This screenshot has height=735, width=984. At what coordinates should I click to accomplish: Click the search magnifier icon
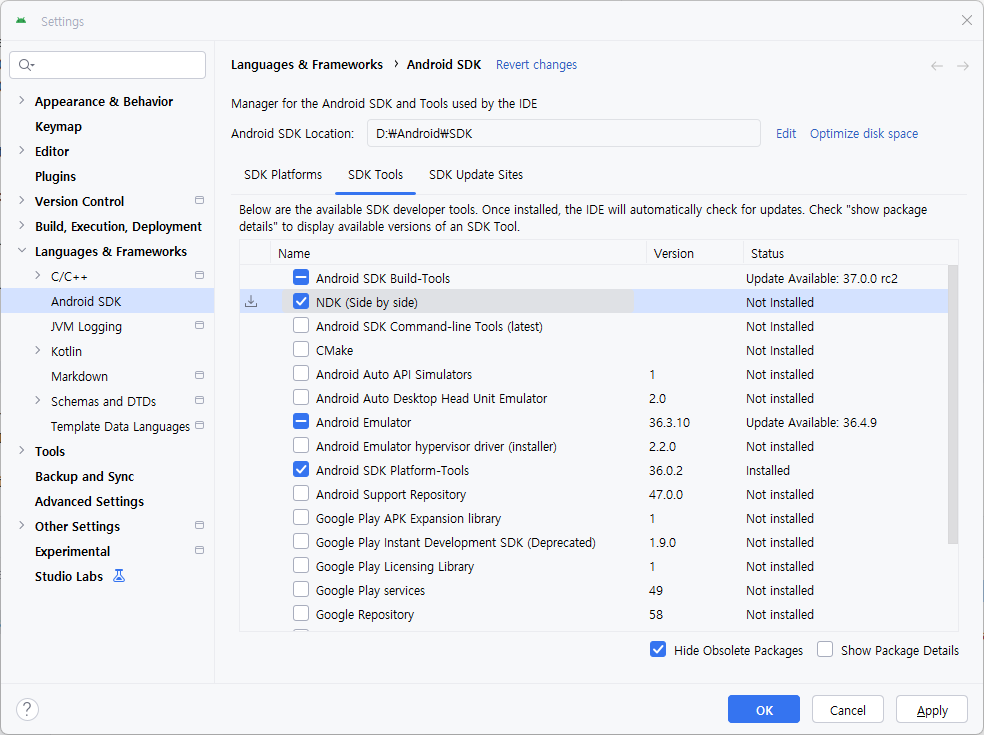(x=26, y=65)
